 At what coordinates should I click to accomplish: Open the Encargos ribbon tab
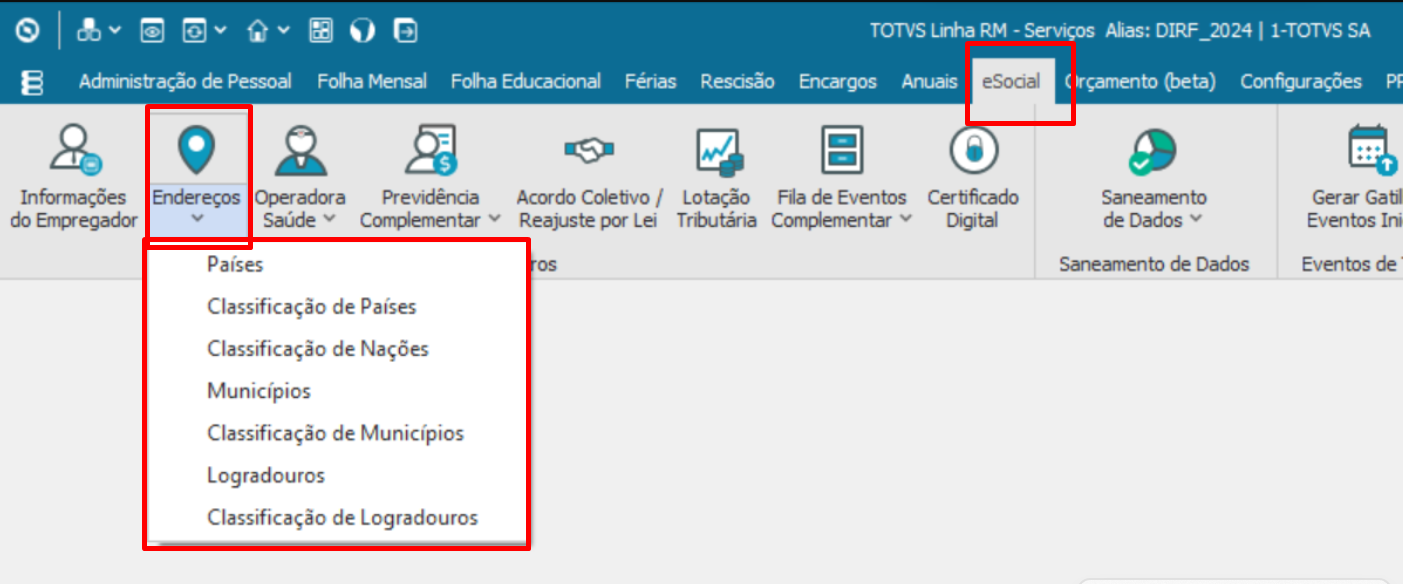(x=838, y=82)
